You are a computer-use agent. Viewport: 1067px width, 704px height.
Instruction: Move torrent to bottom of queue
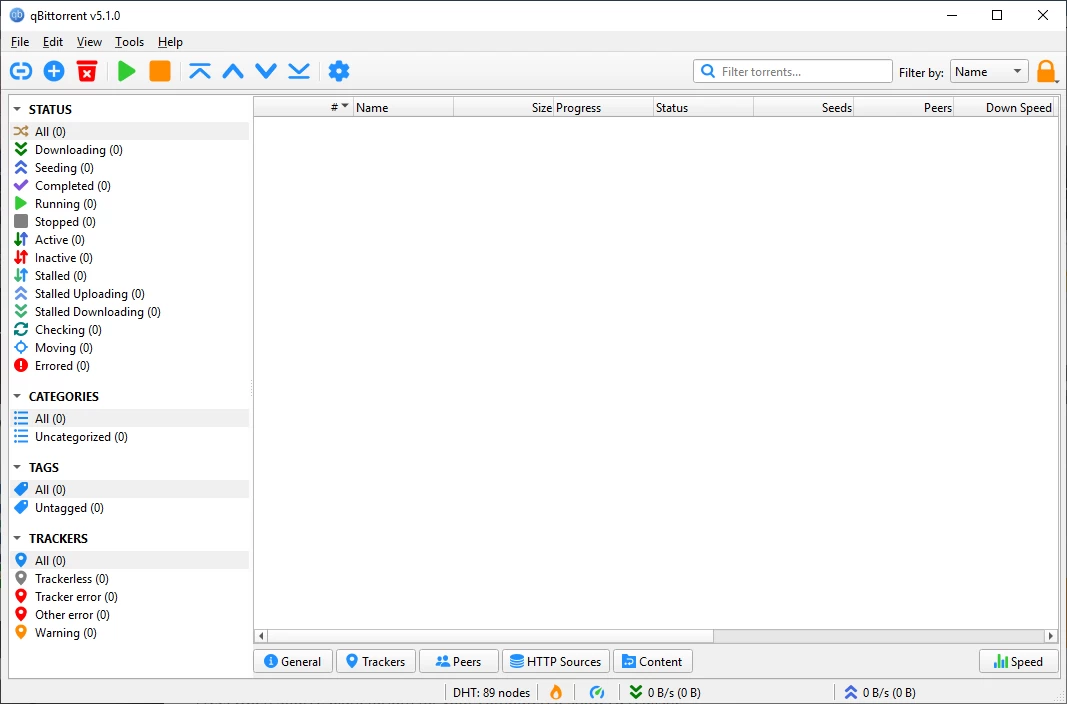(x=299, y=71)
